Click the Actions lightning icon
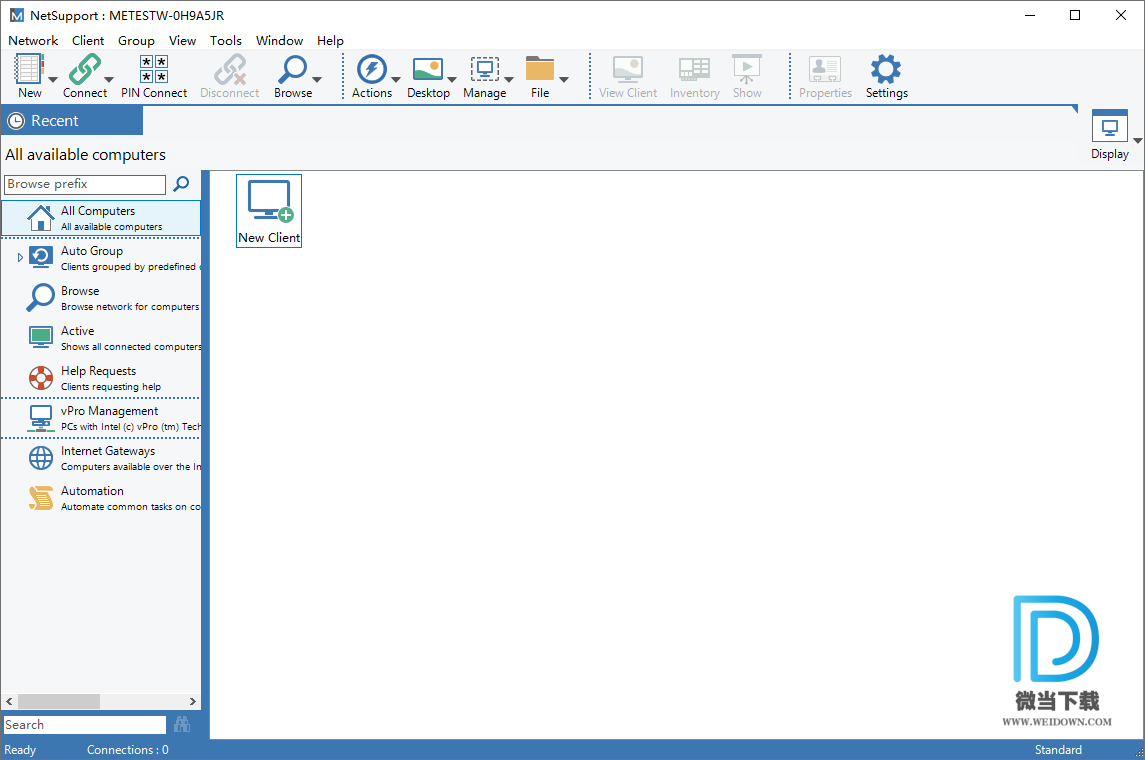 click(372, 70)
